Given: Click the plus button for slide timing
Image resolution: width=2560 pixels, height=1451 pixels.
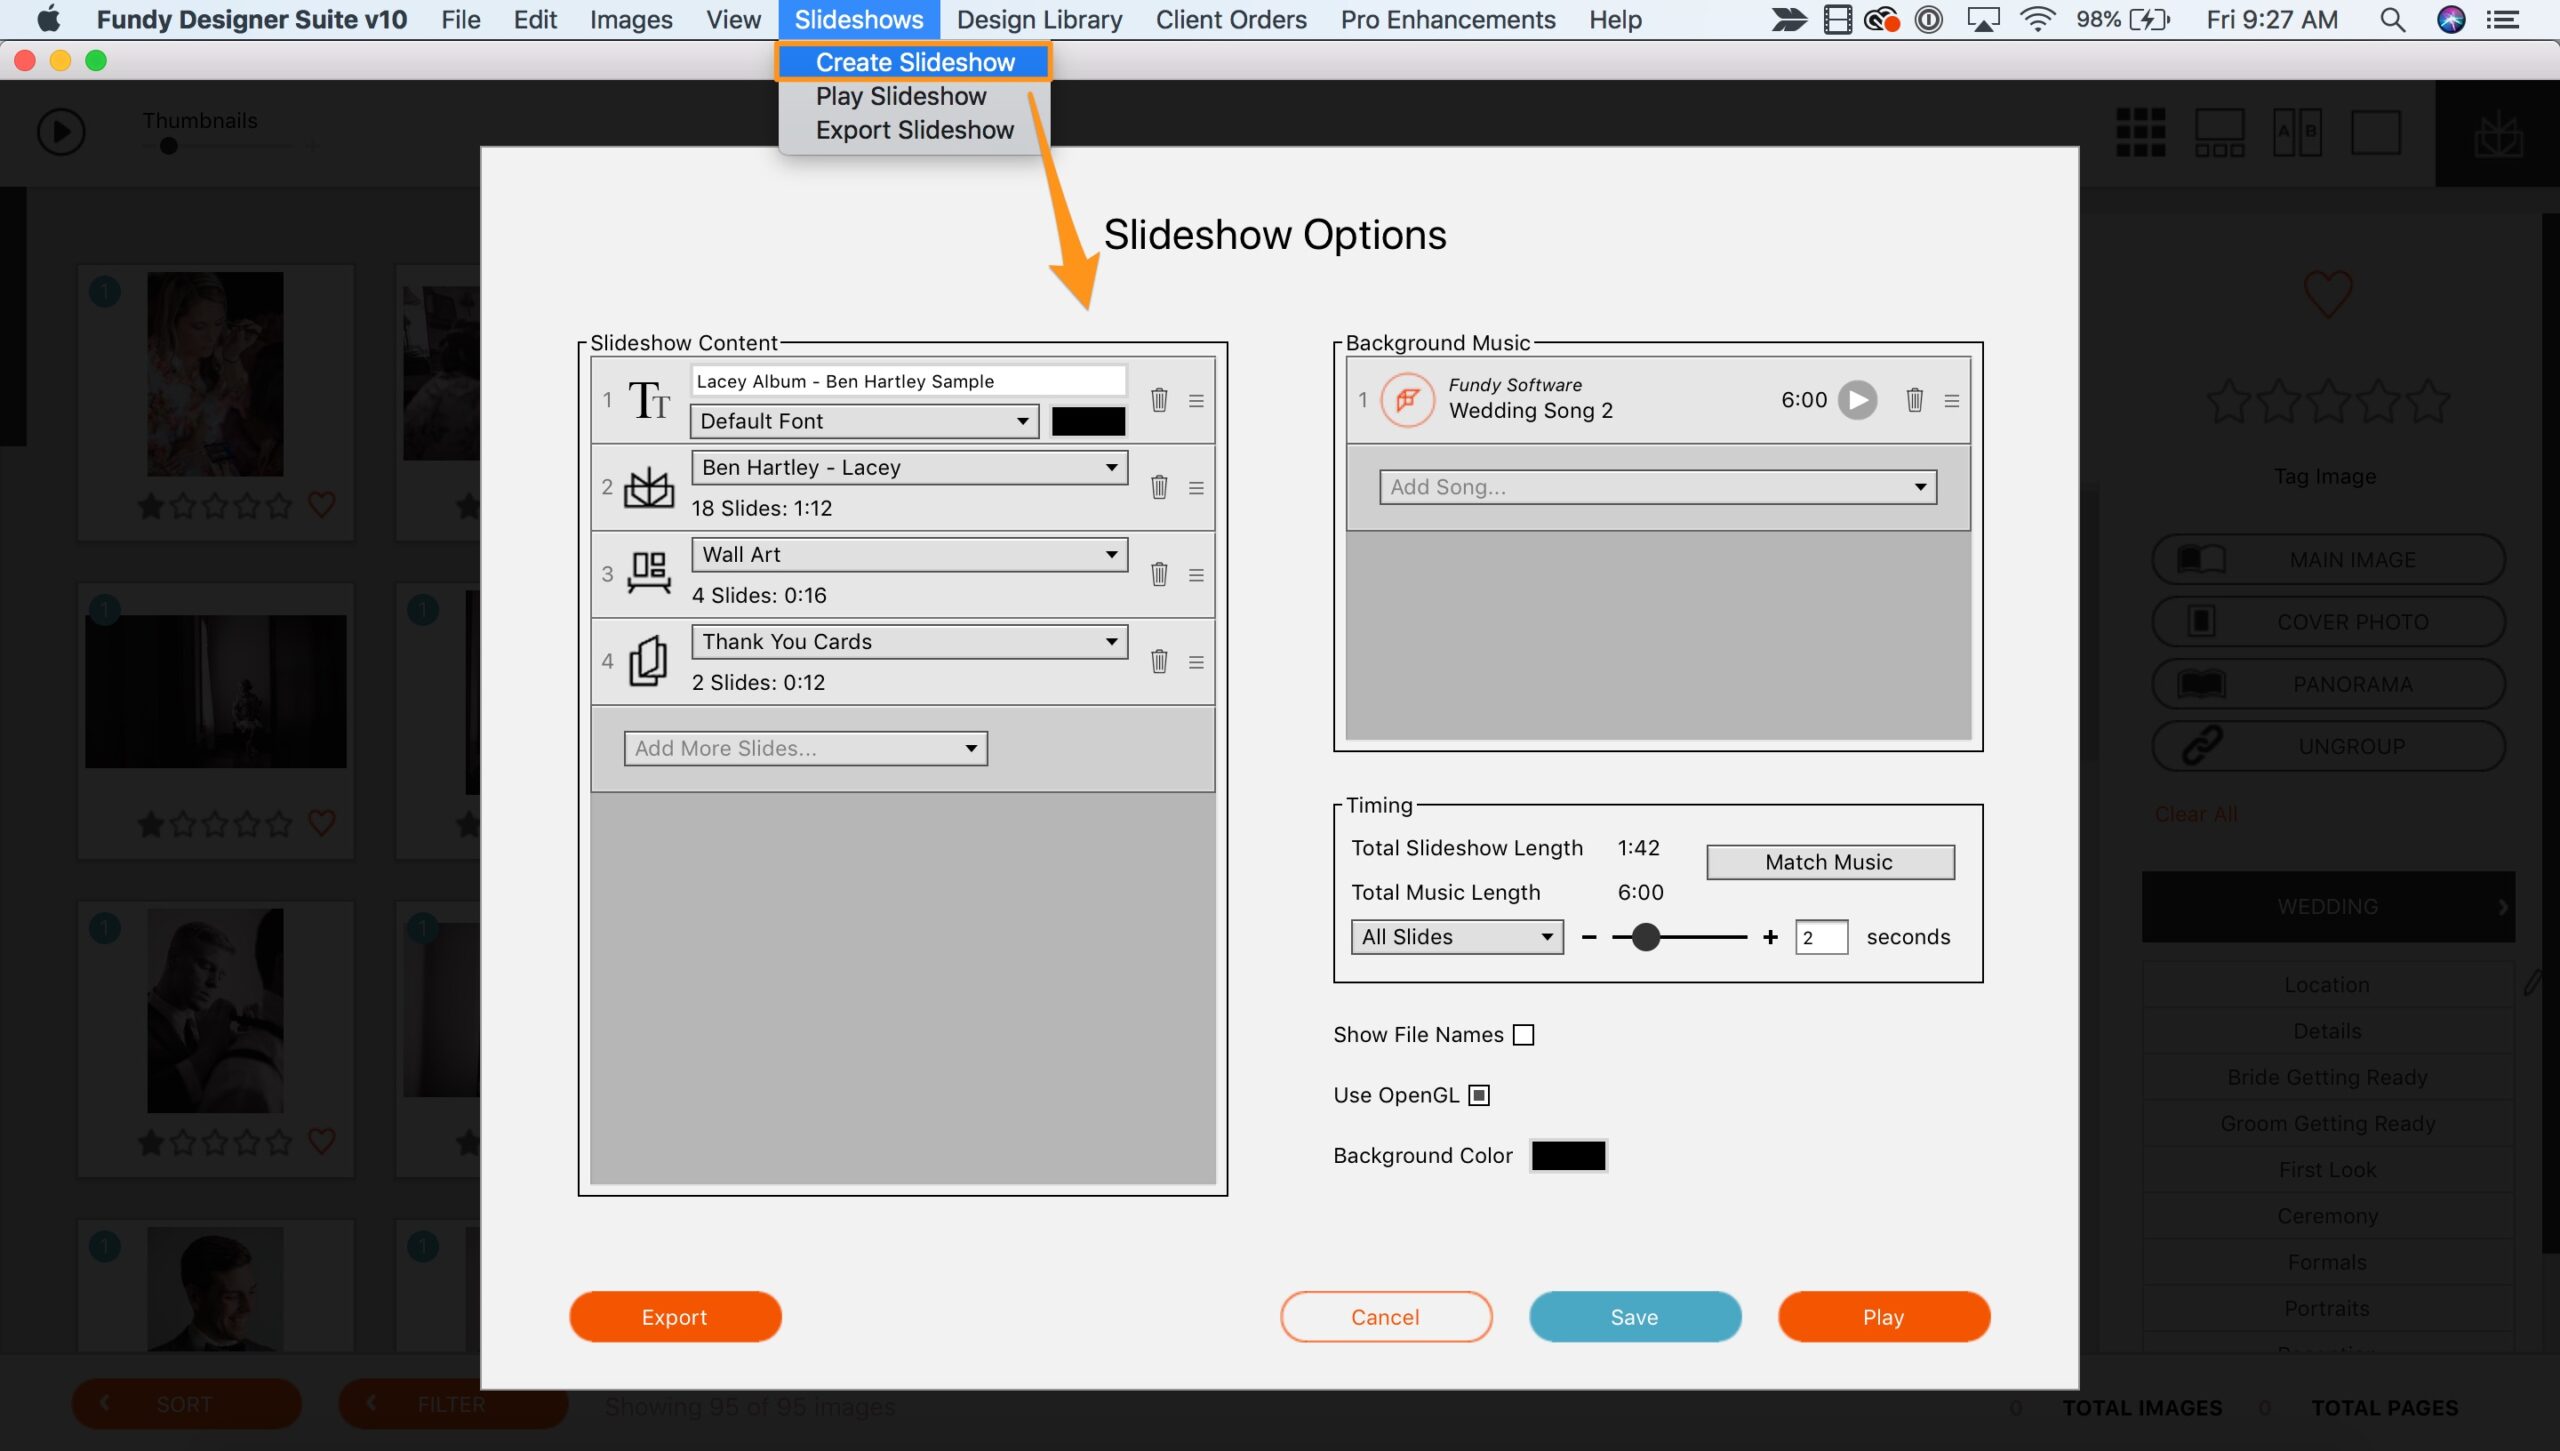Looking at the screenshot, I should click(1770, 937).
